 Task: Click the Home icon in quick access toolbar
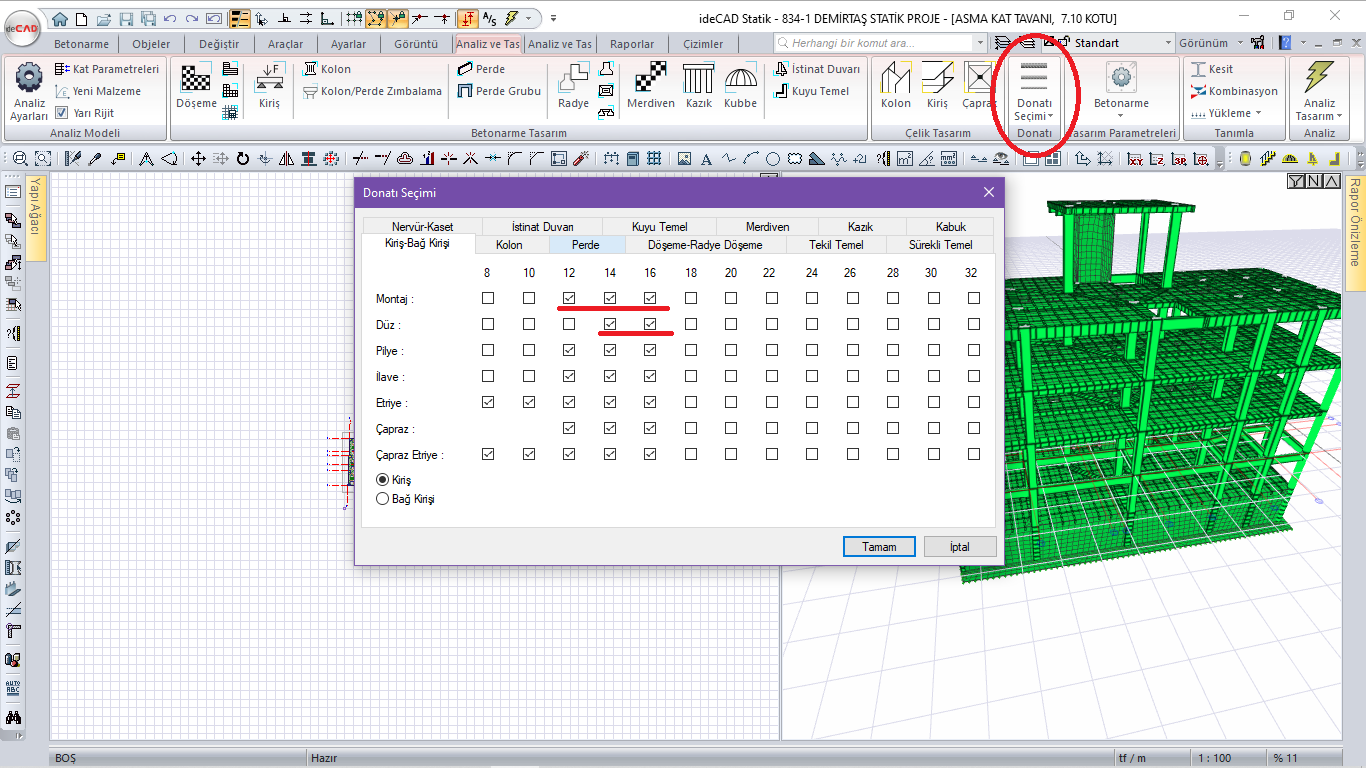pyautogui.click(x=60, y=18)
